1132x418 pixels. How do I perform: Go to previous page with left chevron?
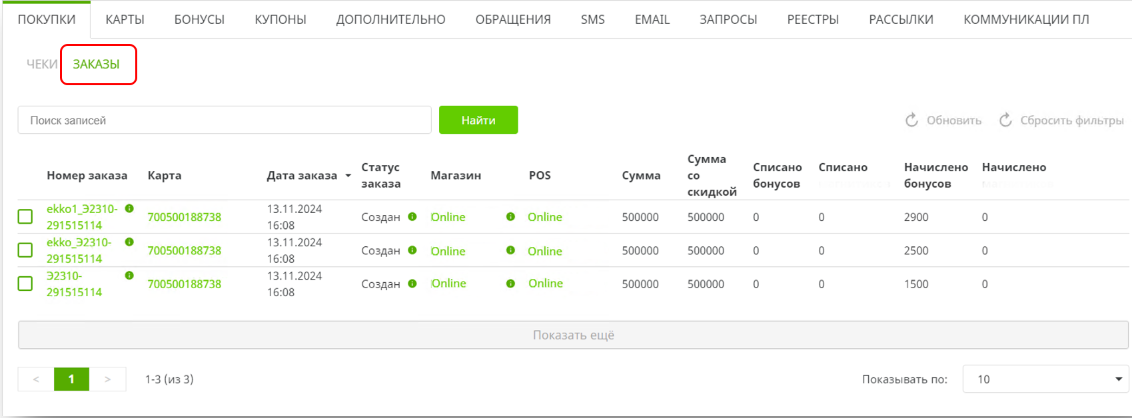click(x=36, y=379)
